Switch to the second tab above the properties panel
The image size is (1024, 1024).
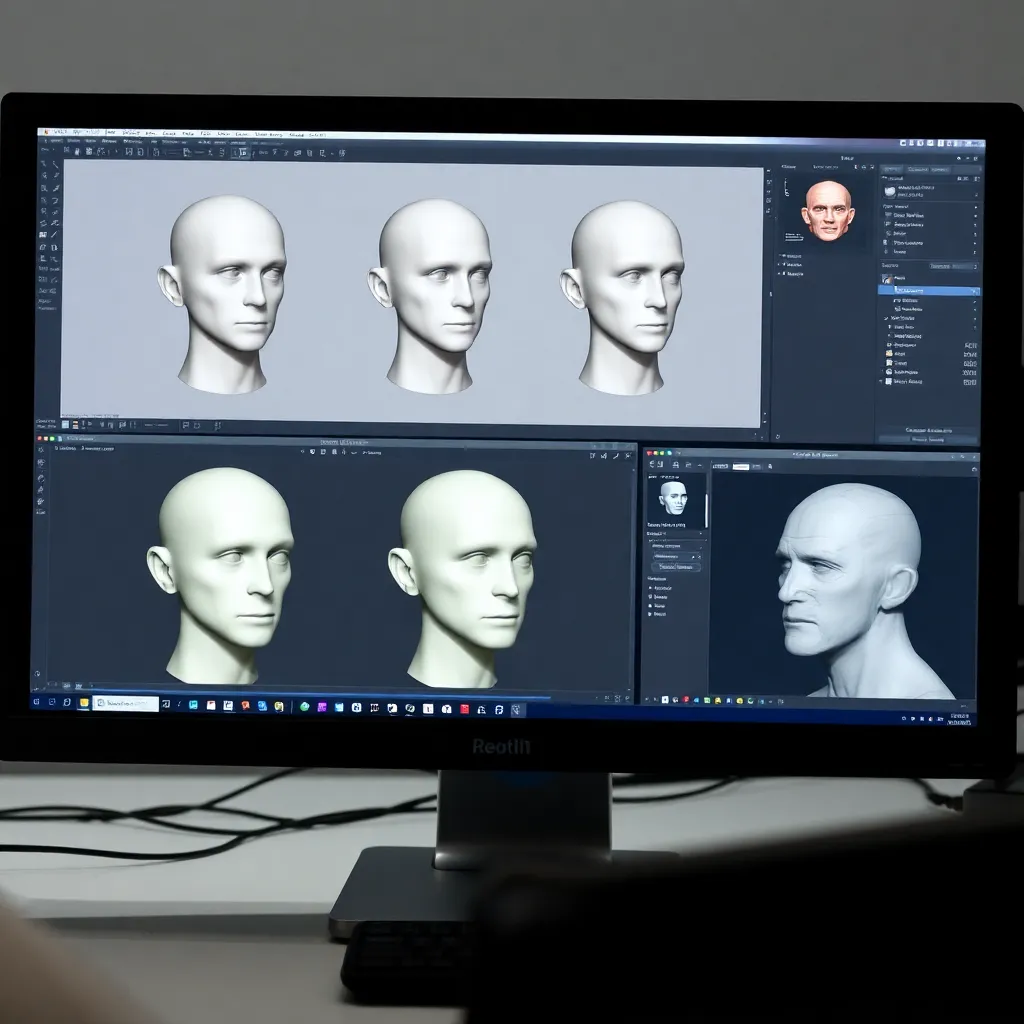(x=918, y=168)
